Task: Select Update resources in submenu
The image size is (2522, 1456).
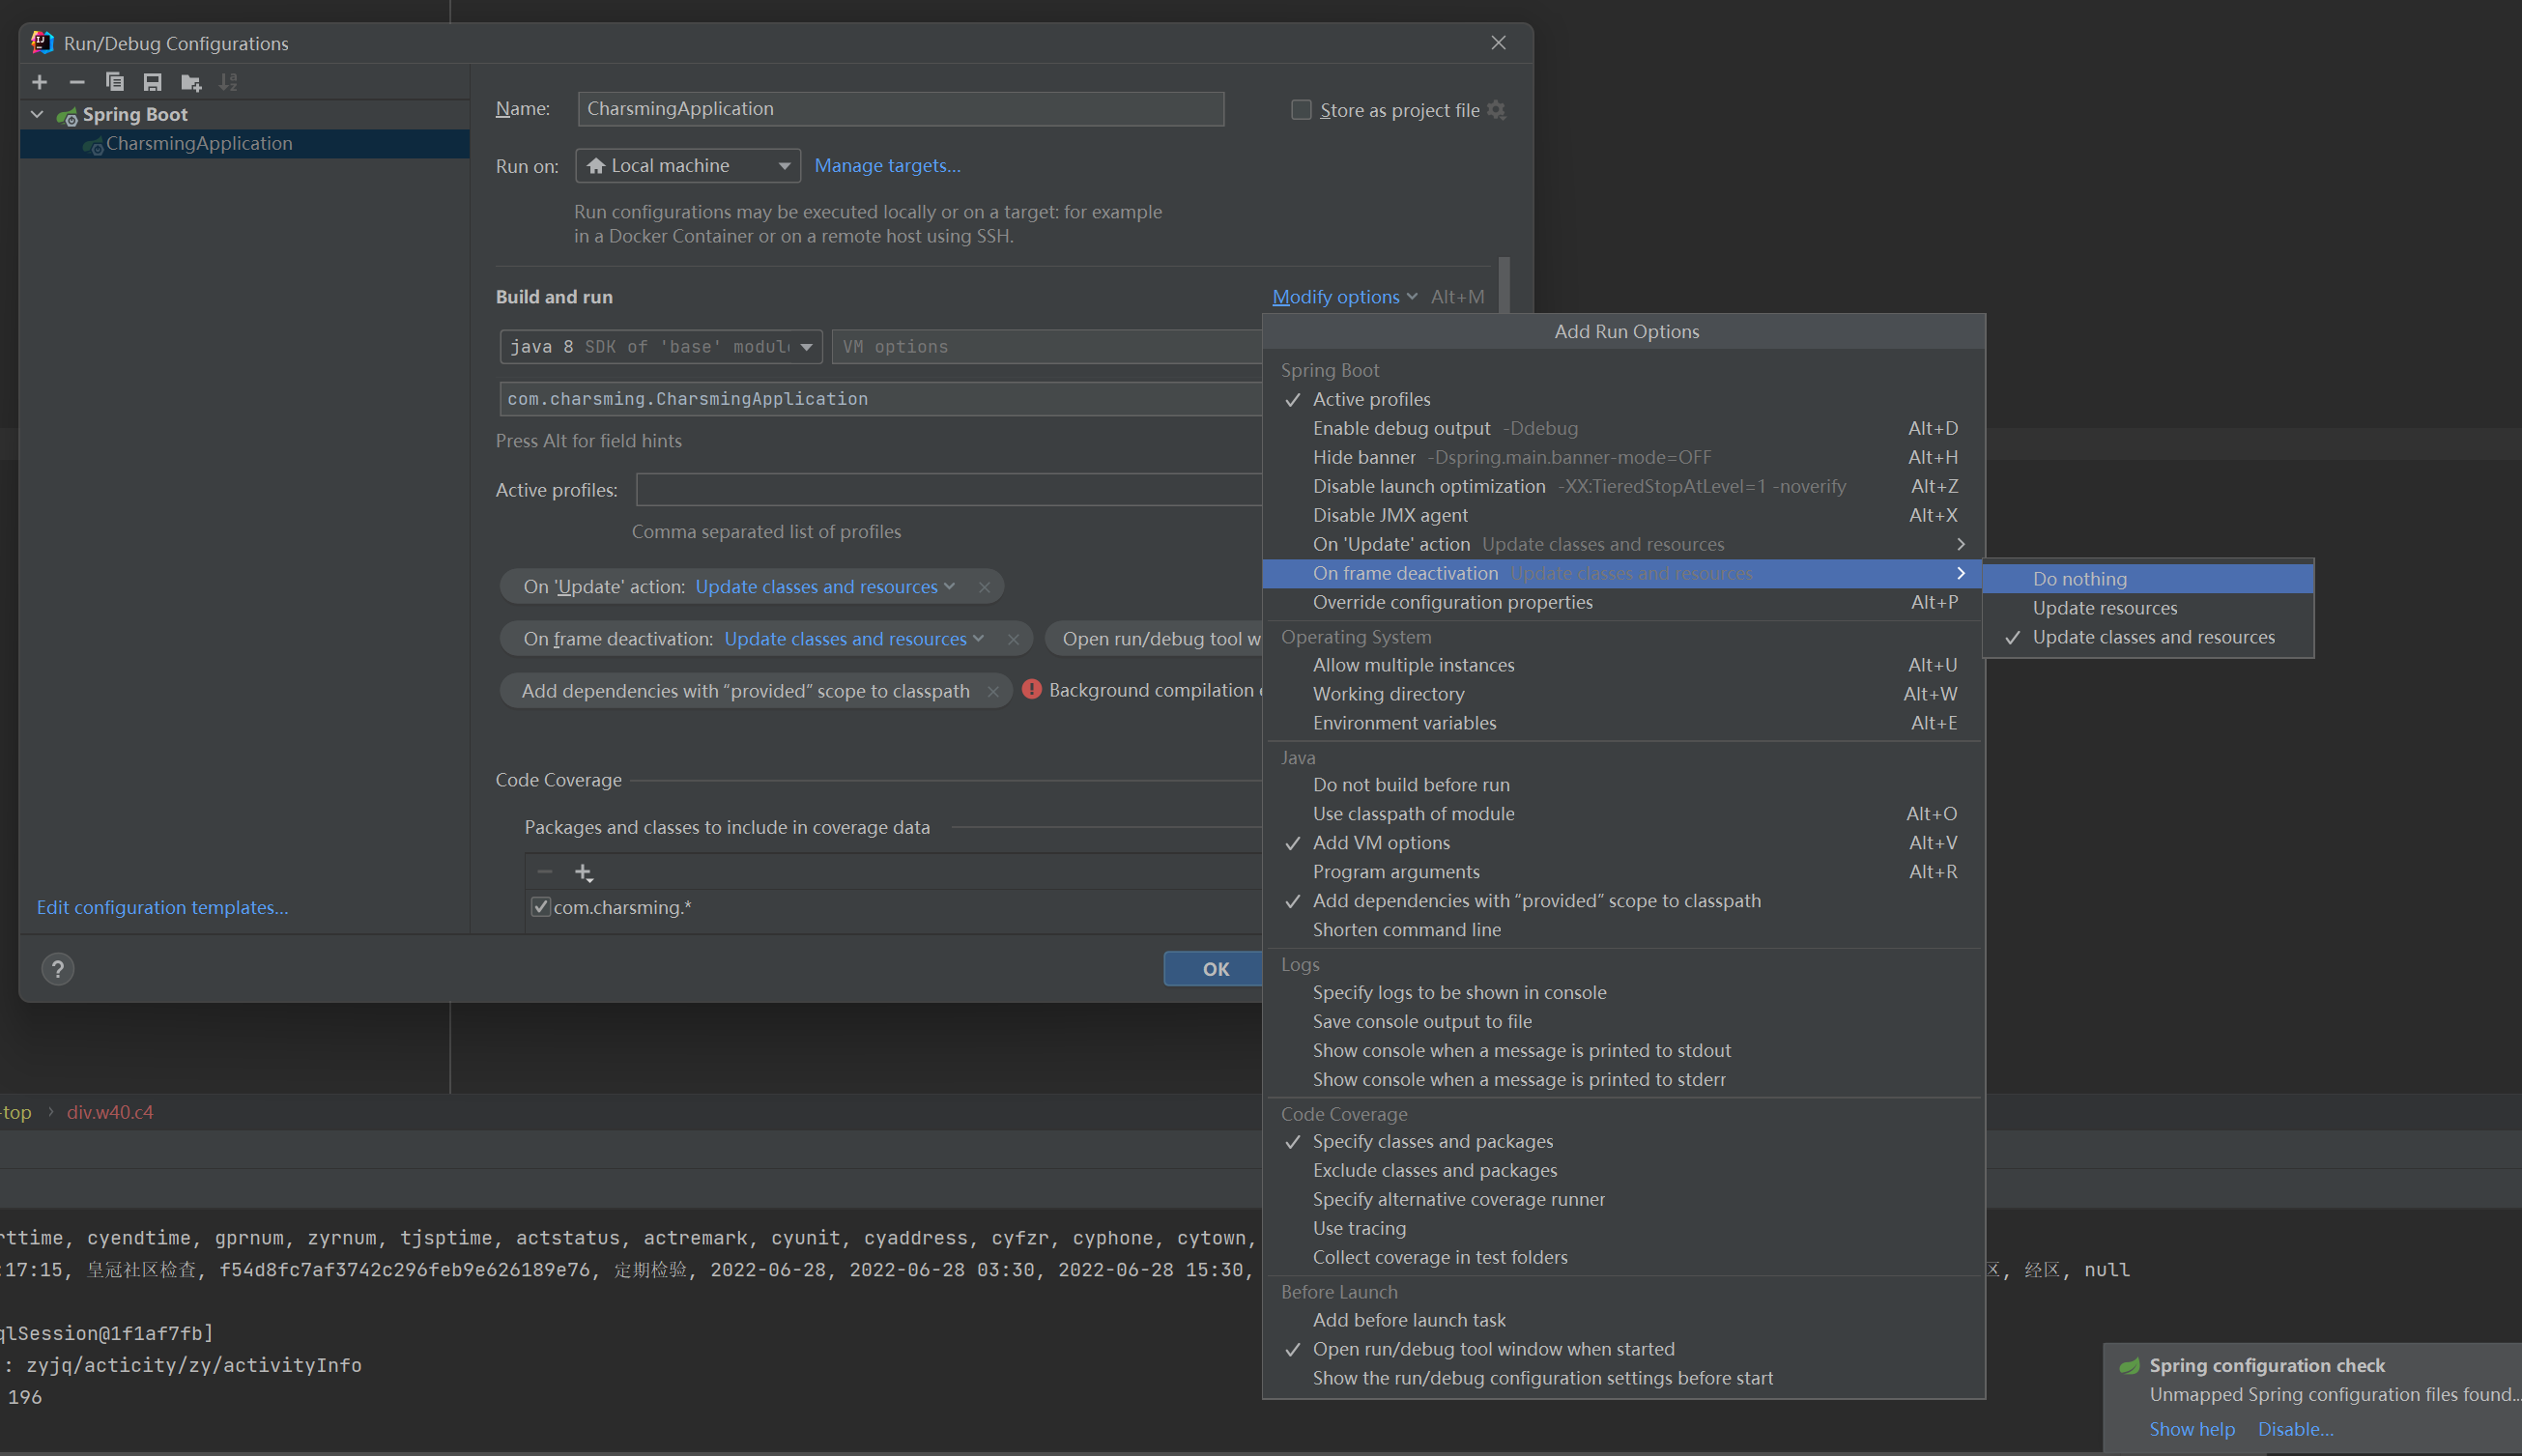Action: click(x=2148, y=608)
